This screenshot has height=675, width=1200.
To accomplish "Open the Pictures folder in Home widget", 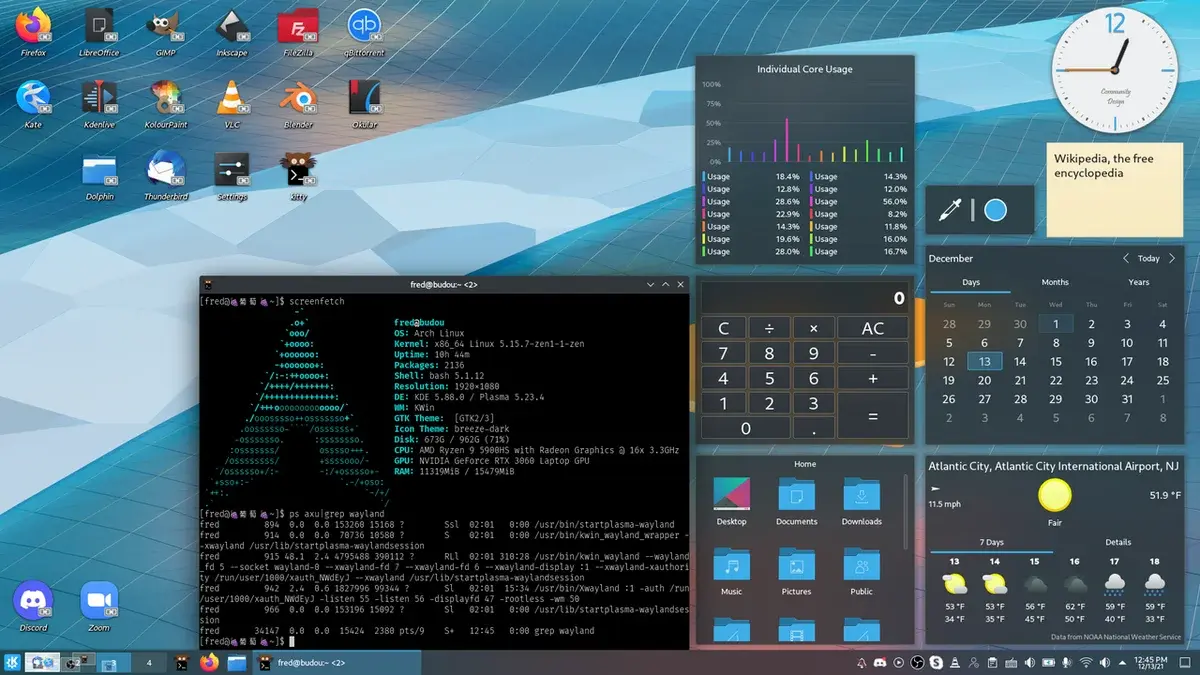I will click(x=796, y=572).
